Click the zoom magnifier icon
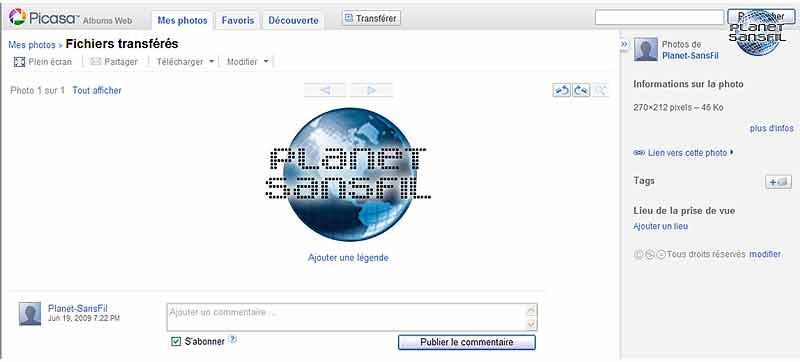 (600, 90)
